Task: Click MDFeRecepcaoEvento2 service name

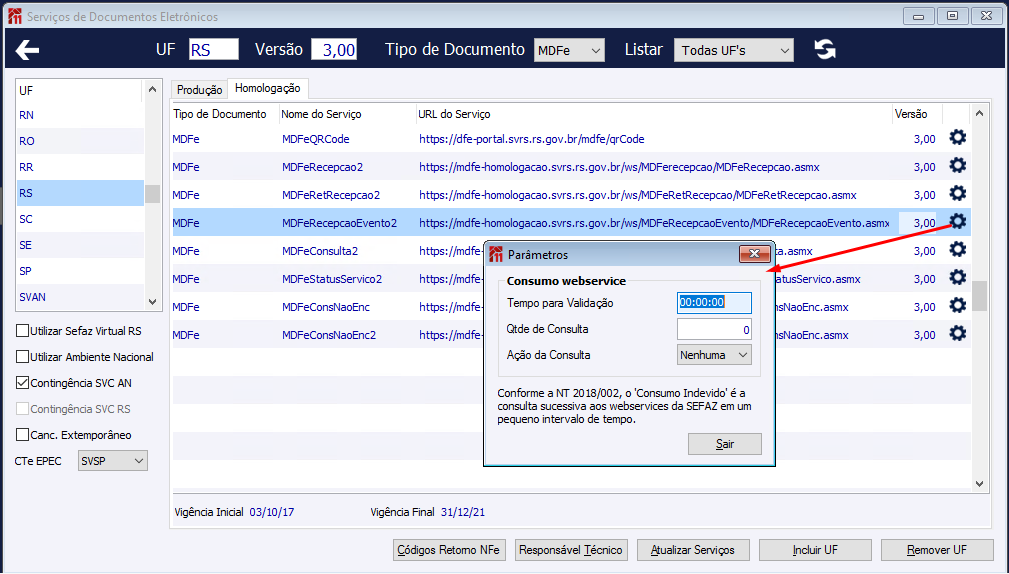Action: pyautogui.click(x=339, y=223)
